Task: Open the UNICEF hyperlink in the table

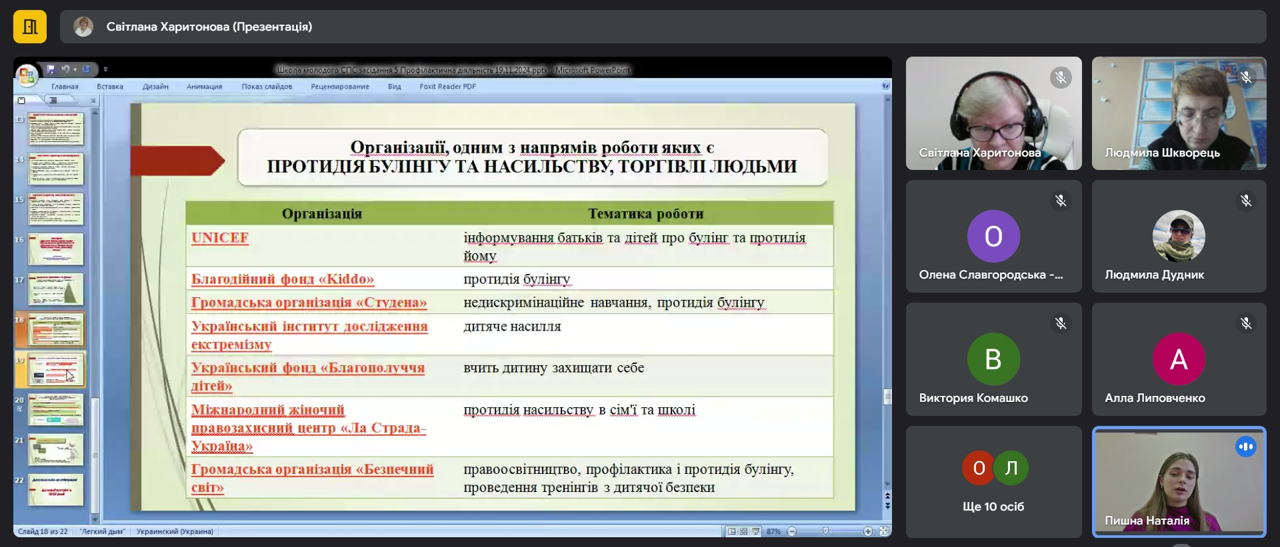Action: point(220,238)
